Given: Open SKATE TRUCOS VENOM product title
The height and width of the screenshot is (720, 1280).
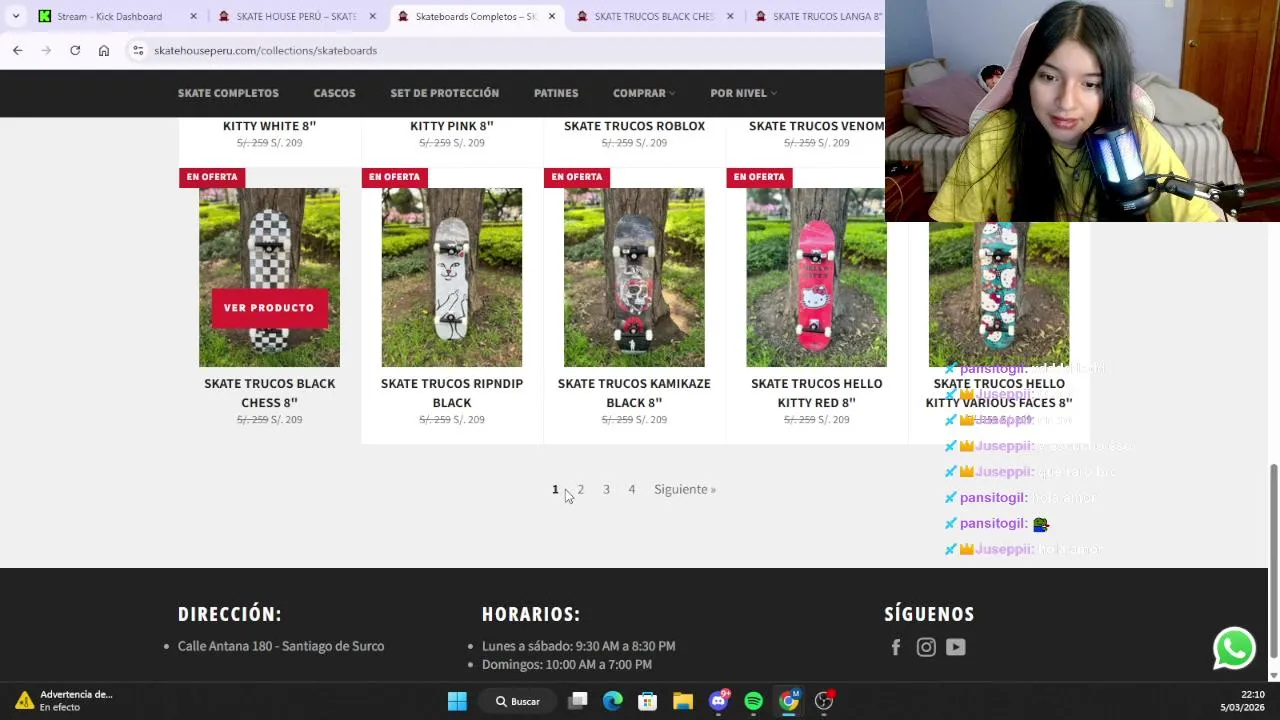Looking at the screenshot, I should [816, 126].
